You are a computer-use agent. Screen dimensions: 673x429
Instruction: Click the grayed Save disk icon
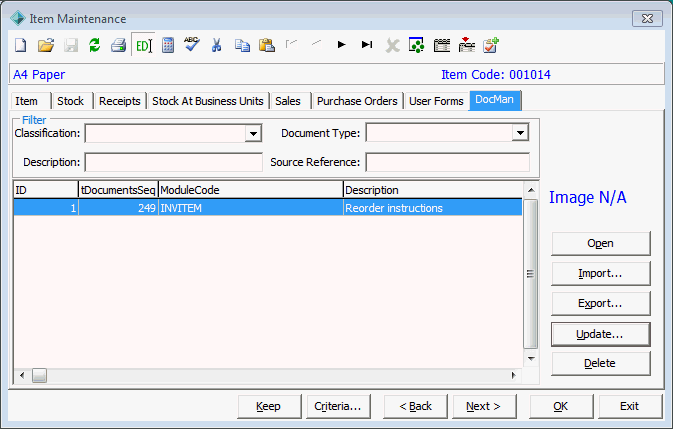71,45
